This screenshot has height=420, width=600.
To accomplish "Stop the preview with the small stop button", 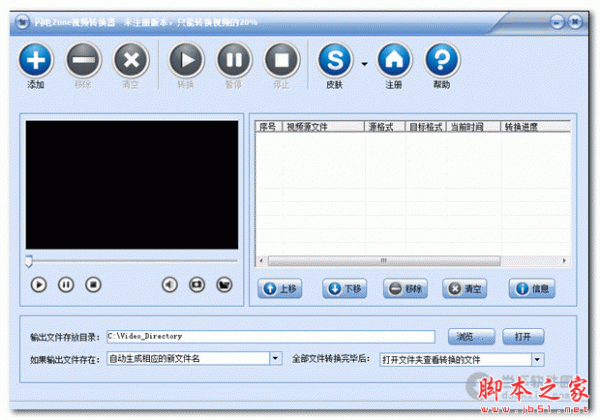I will tap(93, 285).
